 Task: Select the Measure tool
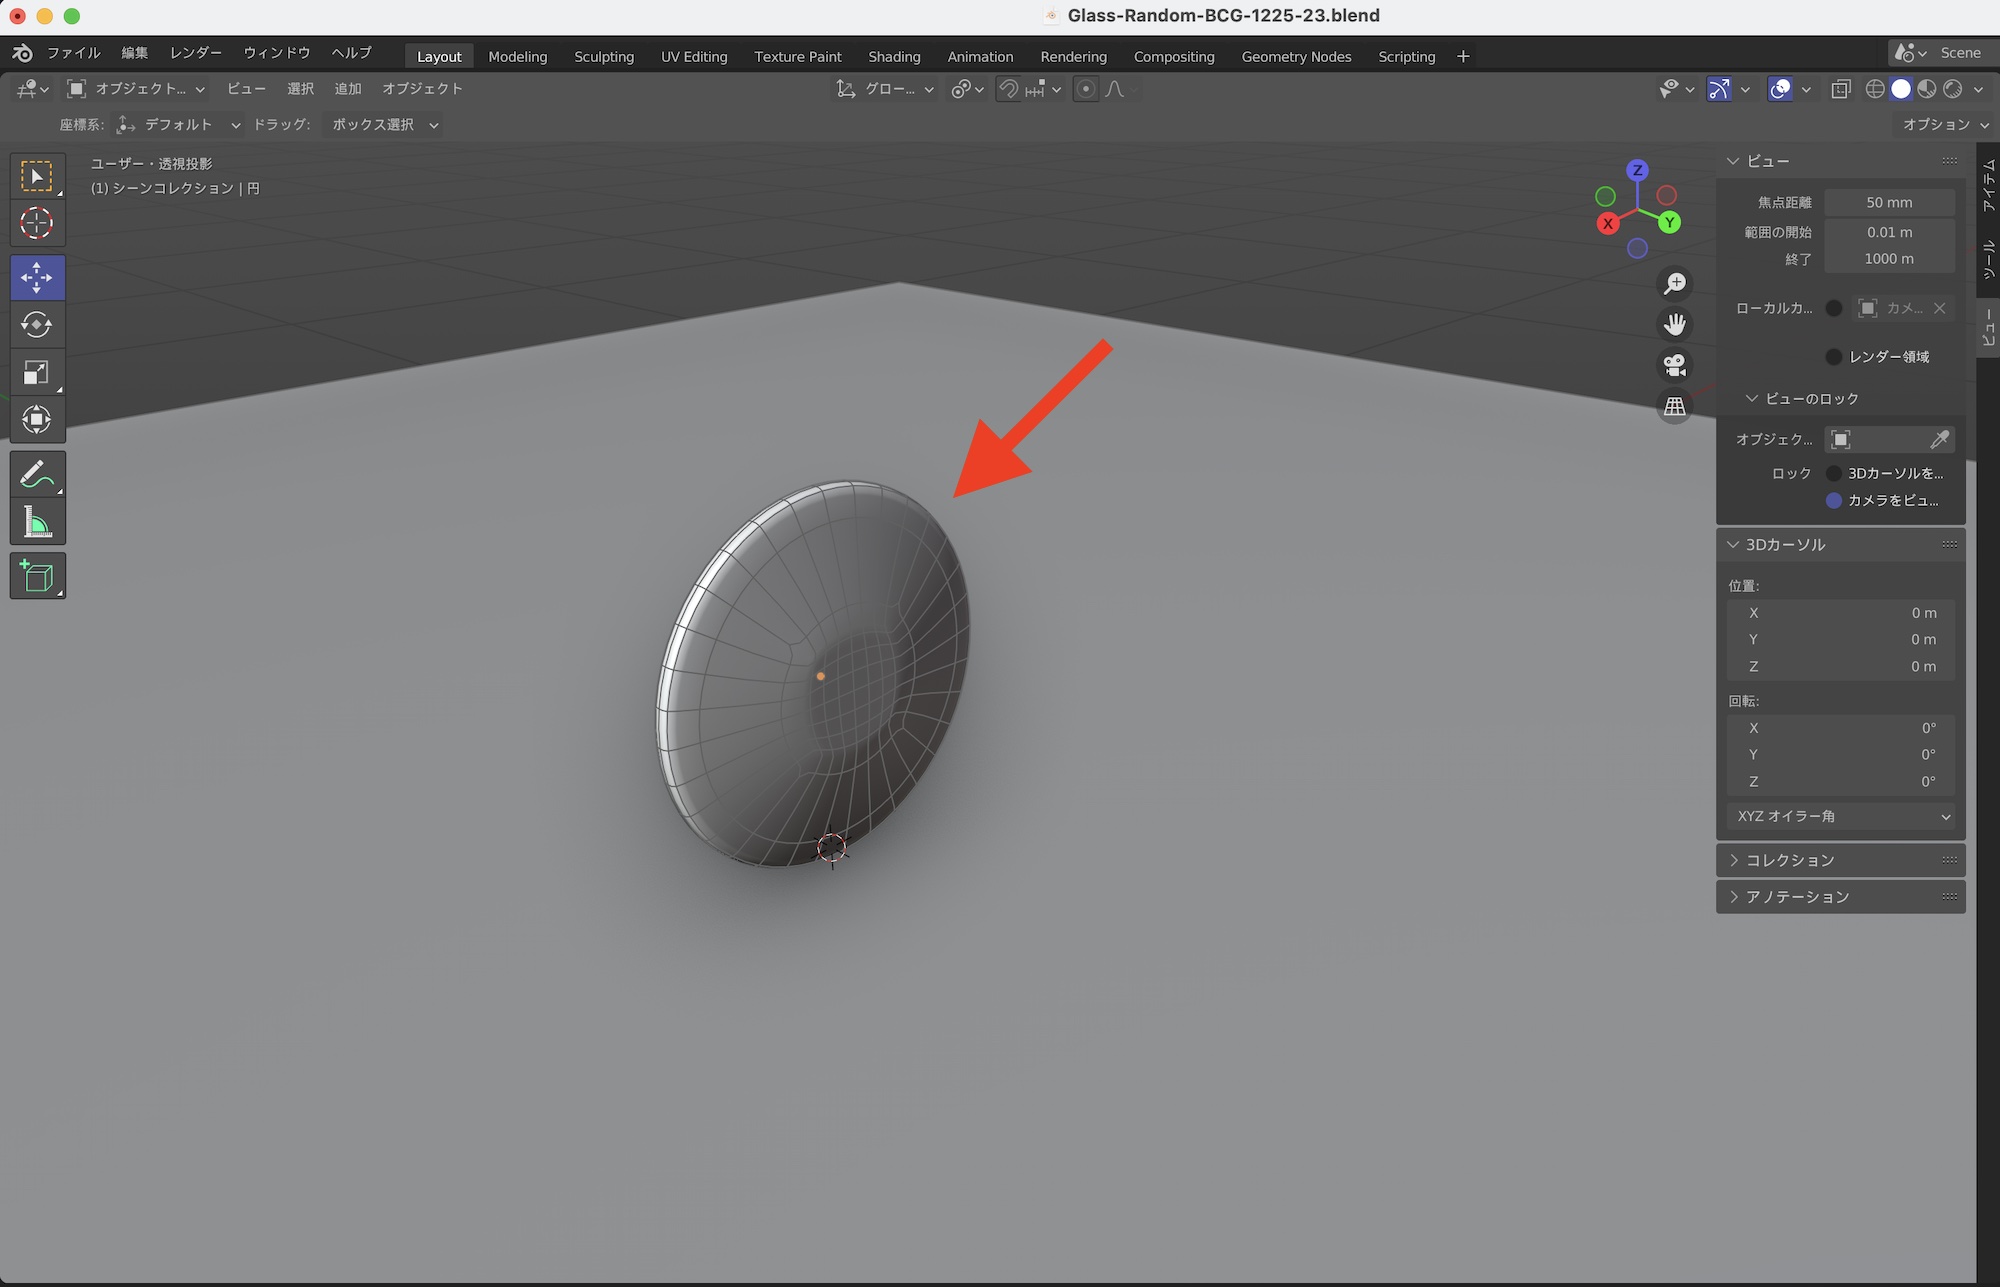(37, 521)
